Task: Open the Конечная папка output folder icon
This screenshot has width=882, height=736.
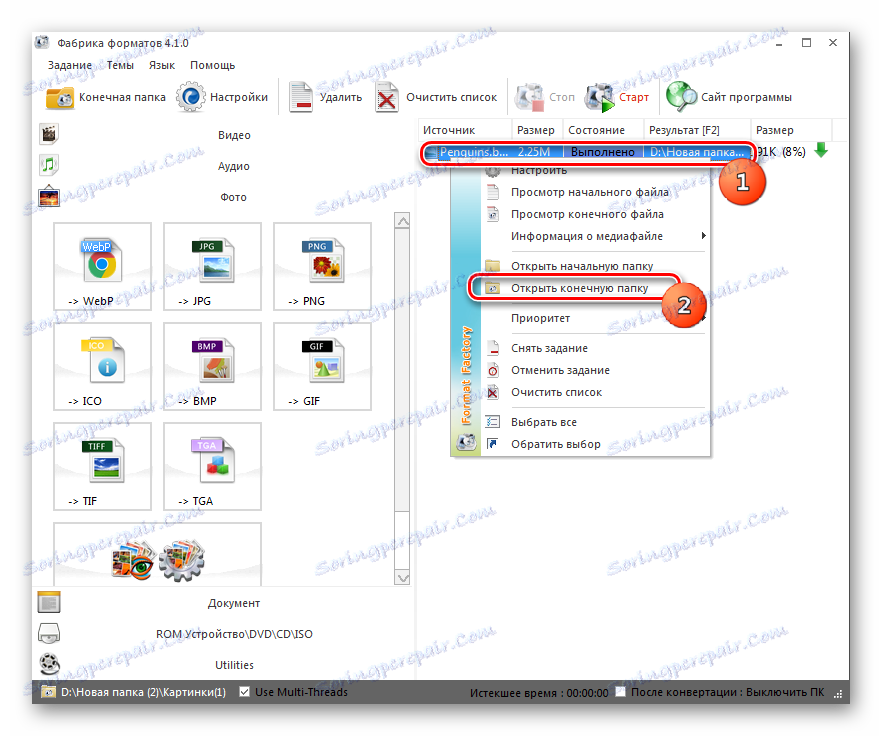Action: point(59,98)
